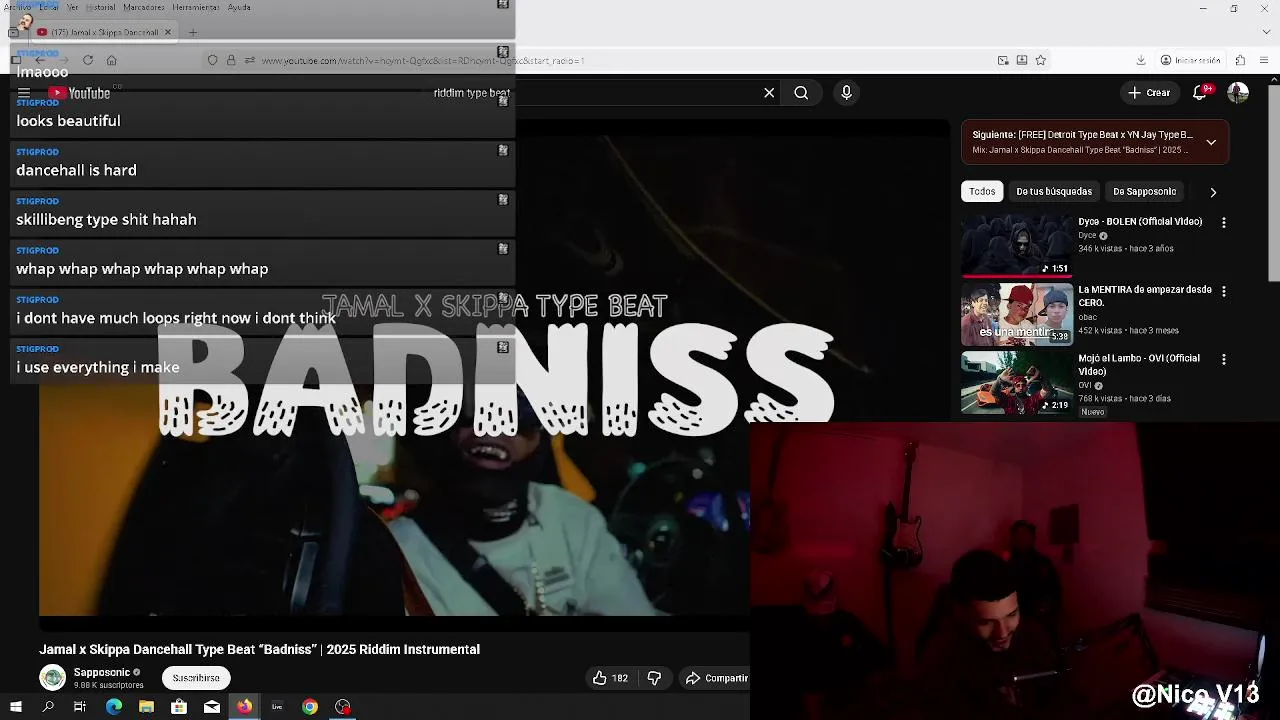Open Firefox application hamburger menu
Image resolution: width=1280 pixels, height=720 pixels.
pos(1264,60)
